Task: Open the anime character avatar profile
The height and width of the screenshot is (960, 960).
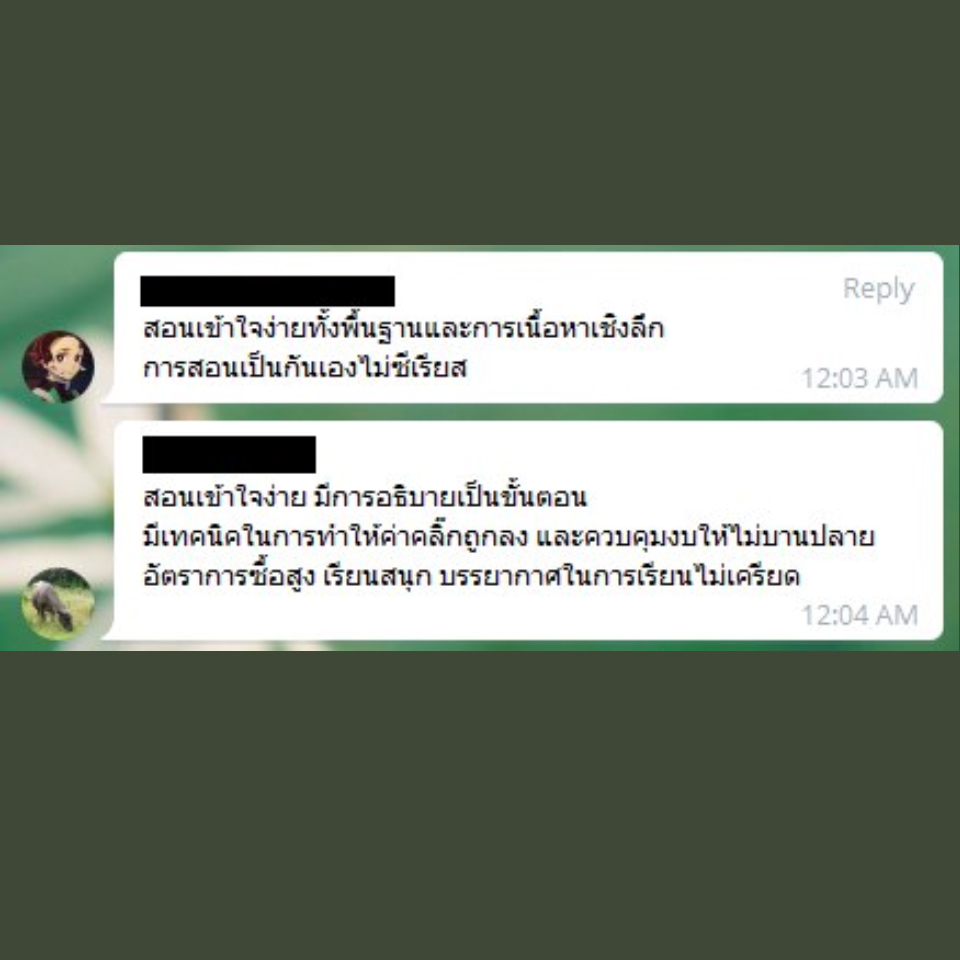Action: coord(58,367)
